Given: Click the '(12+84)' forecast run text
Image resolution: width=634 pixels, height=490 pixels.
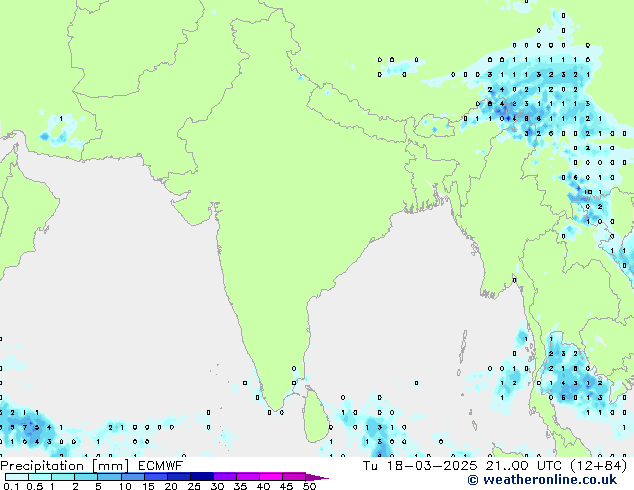Looking at the screenshot, I should 598,466.
